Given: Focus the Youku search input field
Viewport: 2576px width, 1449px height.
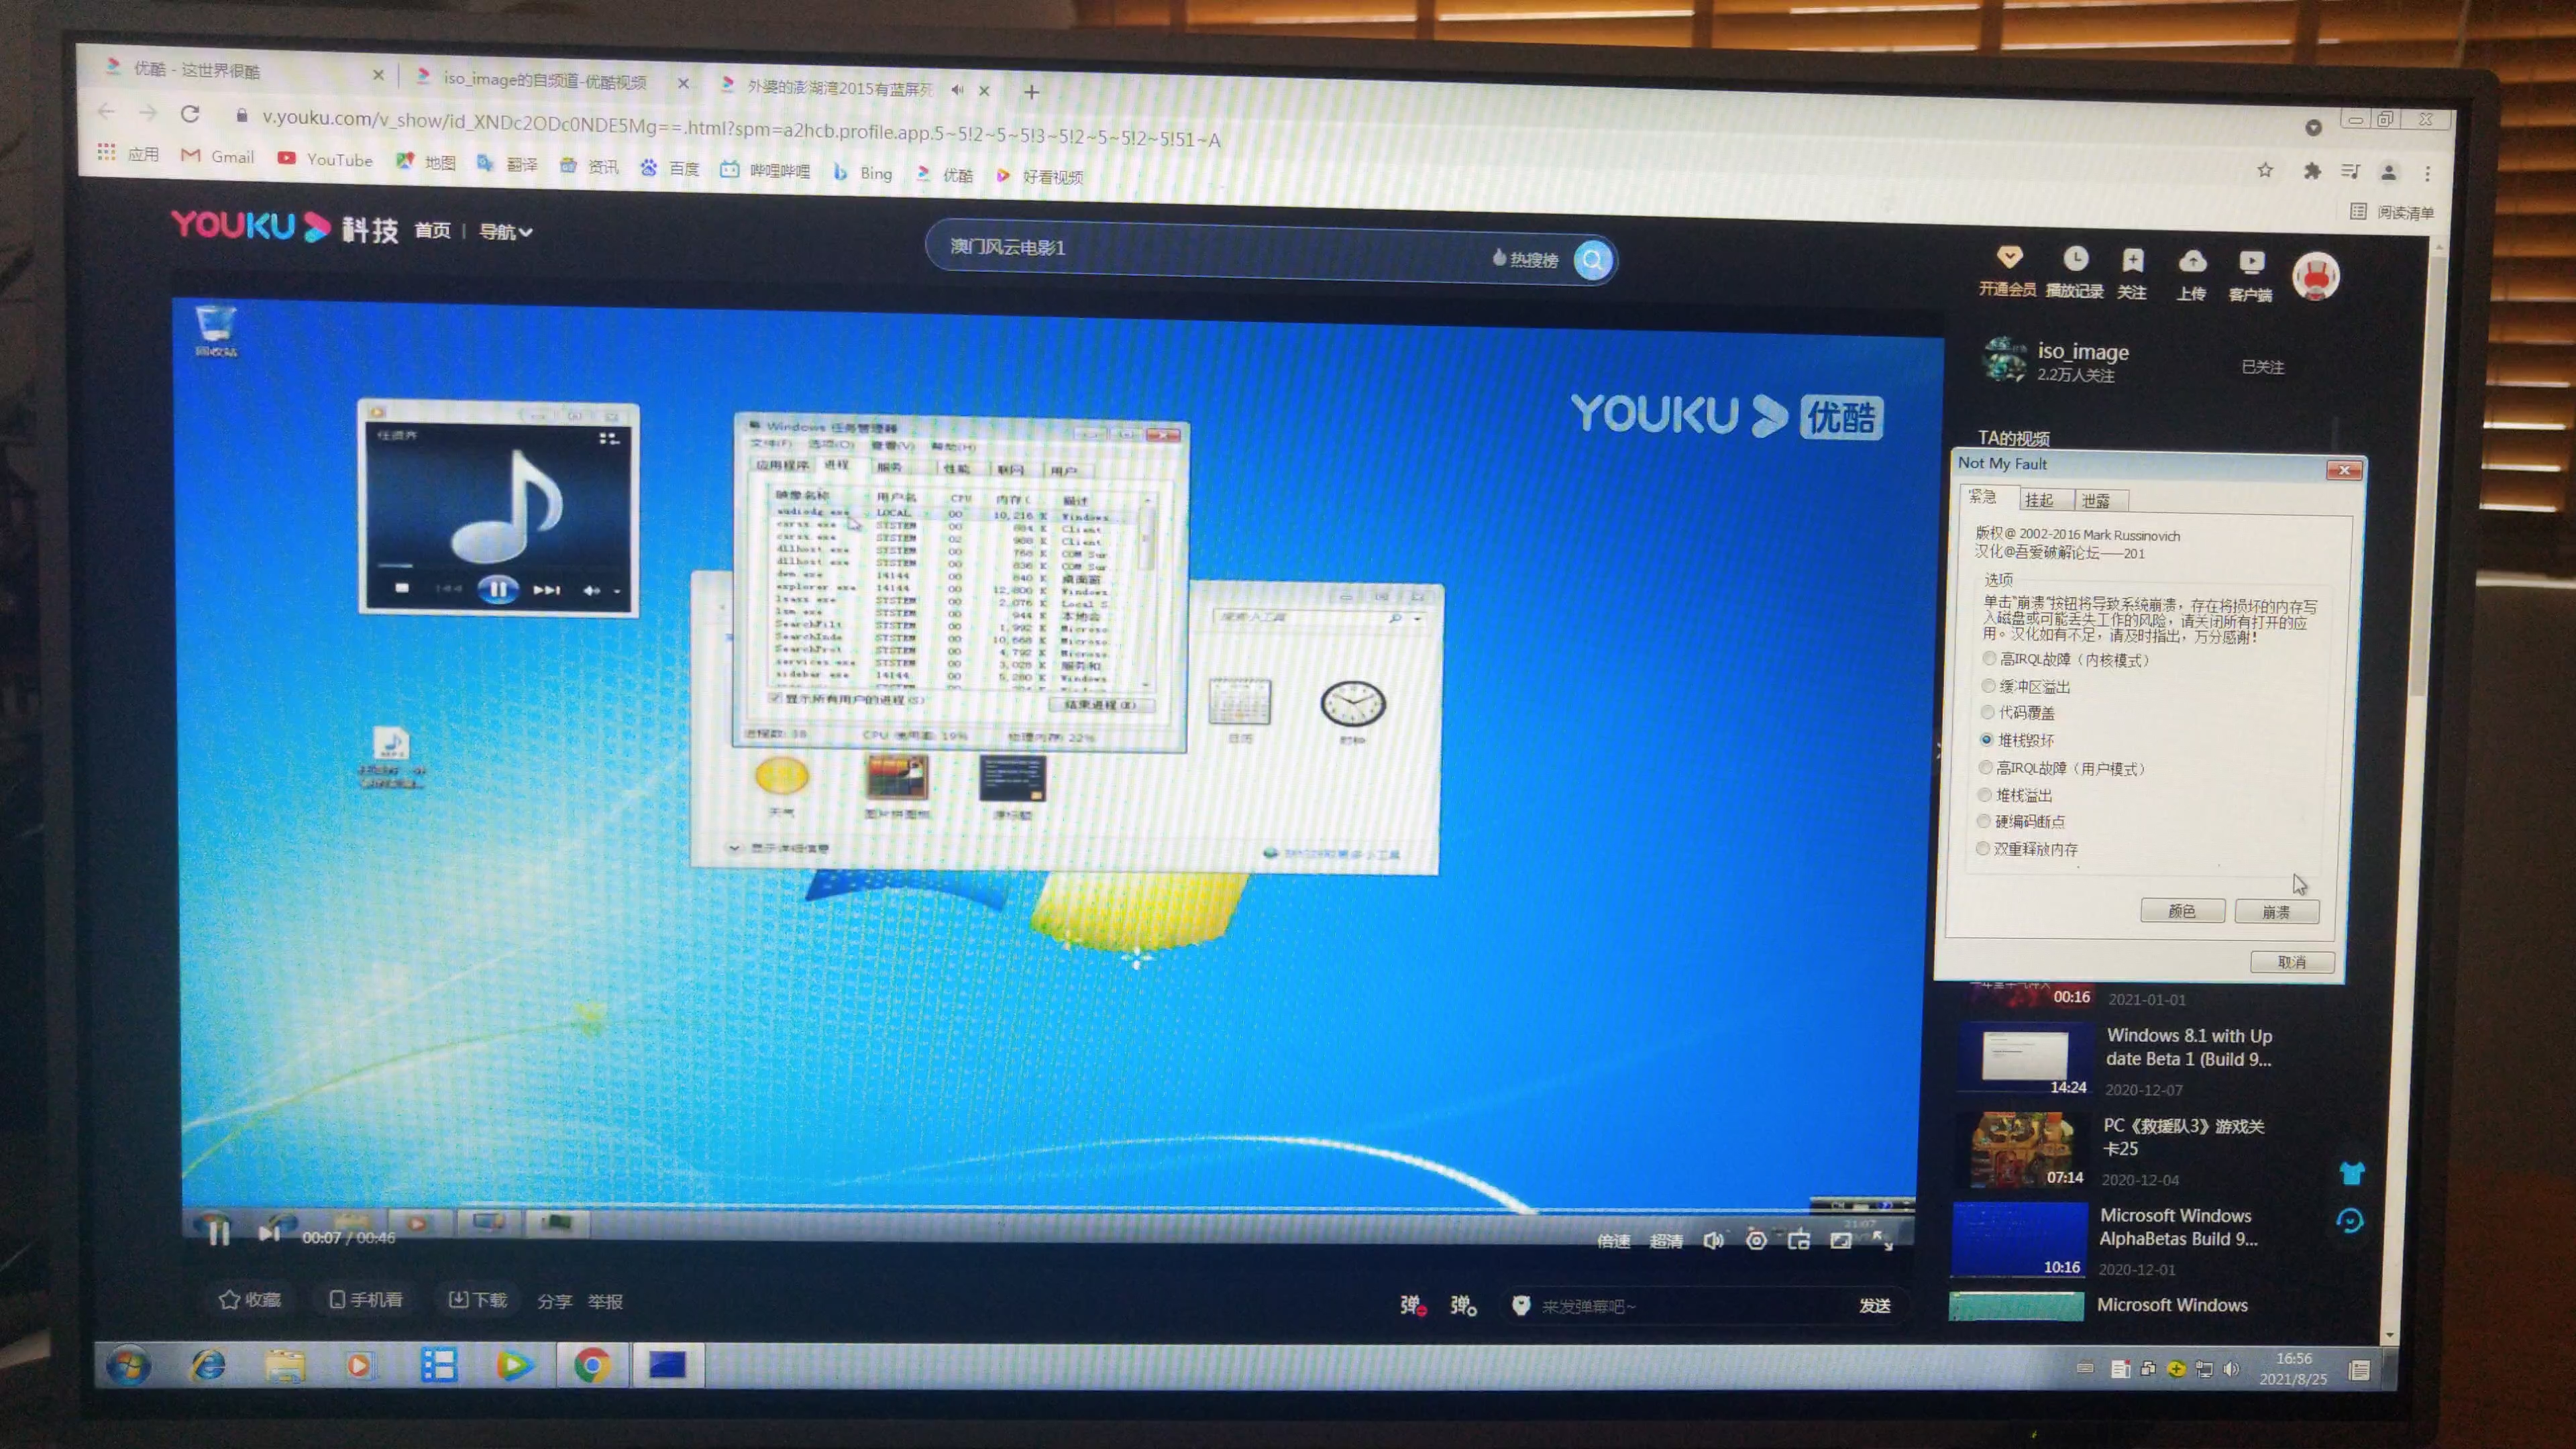Looking at the screenshot, I should coord(1210,250).
